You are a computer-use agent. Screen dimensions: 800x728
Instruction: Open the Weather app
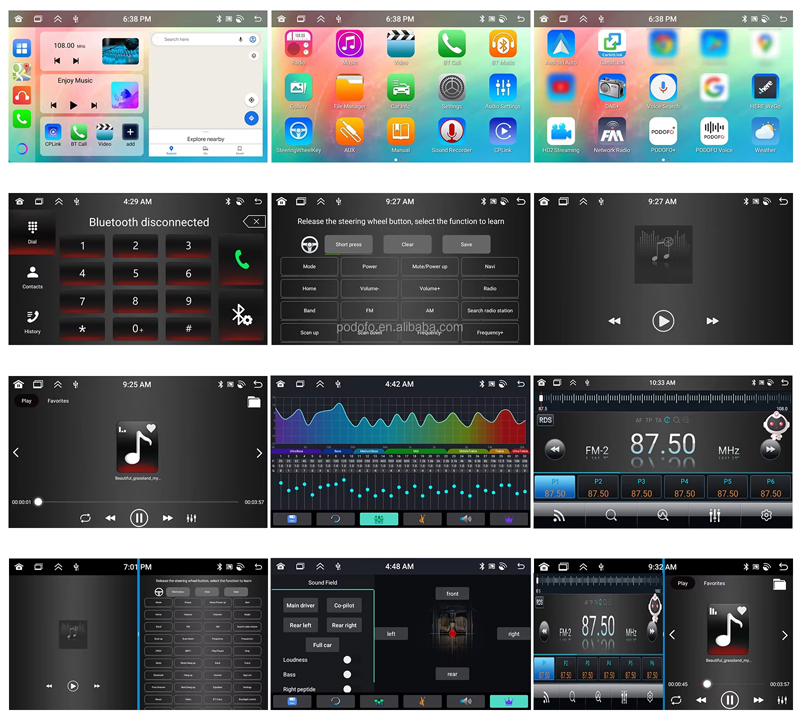(x=765, y=132)
